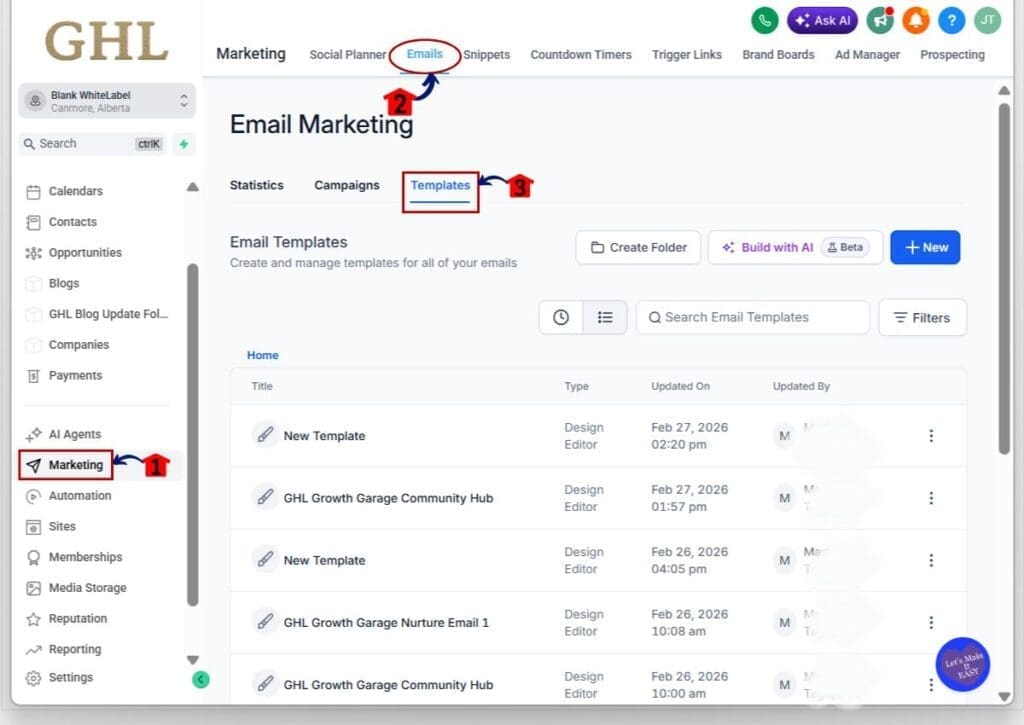
Task: Click the Home breadcrumb link
Action: pyautogui.click(x=263, y=355)
